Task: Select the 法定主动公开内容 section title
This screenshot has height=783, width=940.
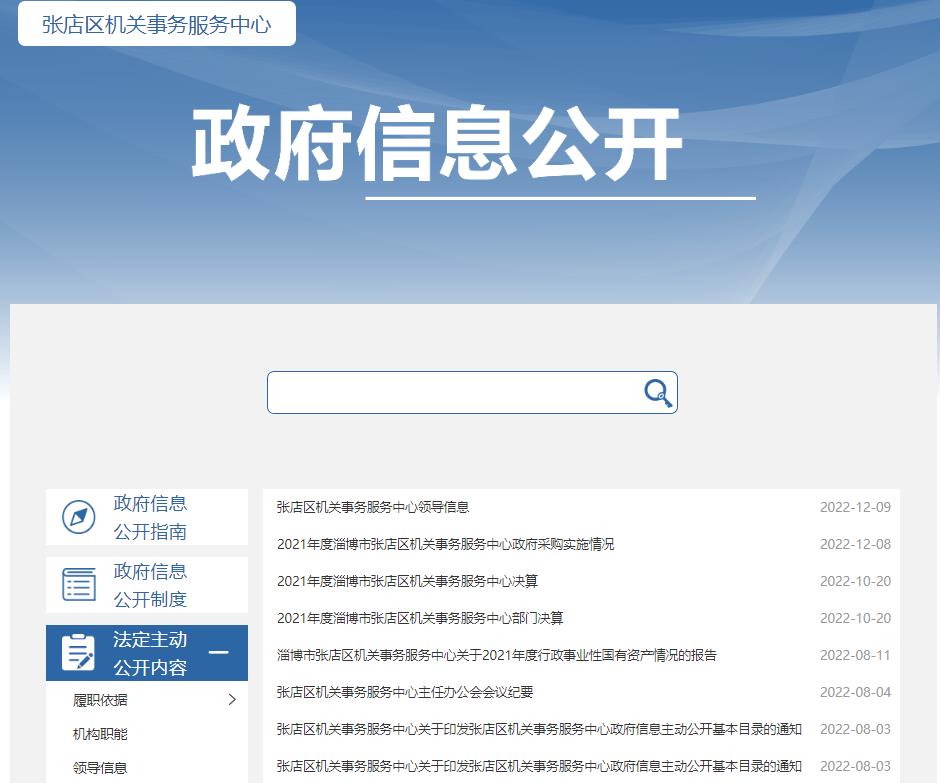Action: coord(150,653)
